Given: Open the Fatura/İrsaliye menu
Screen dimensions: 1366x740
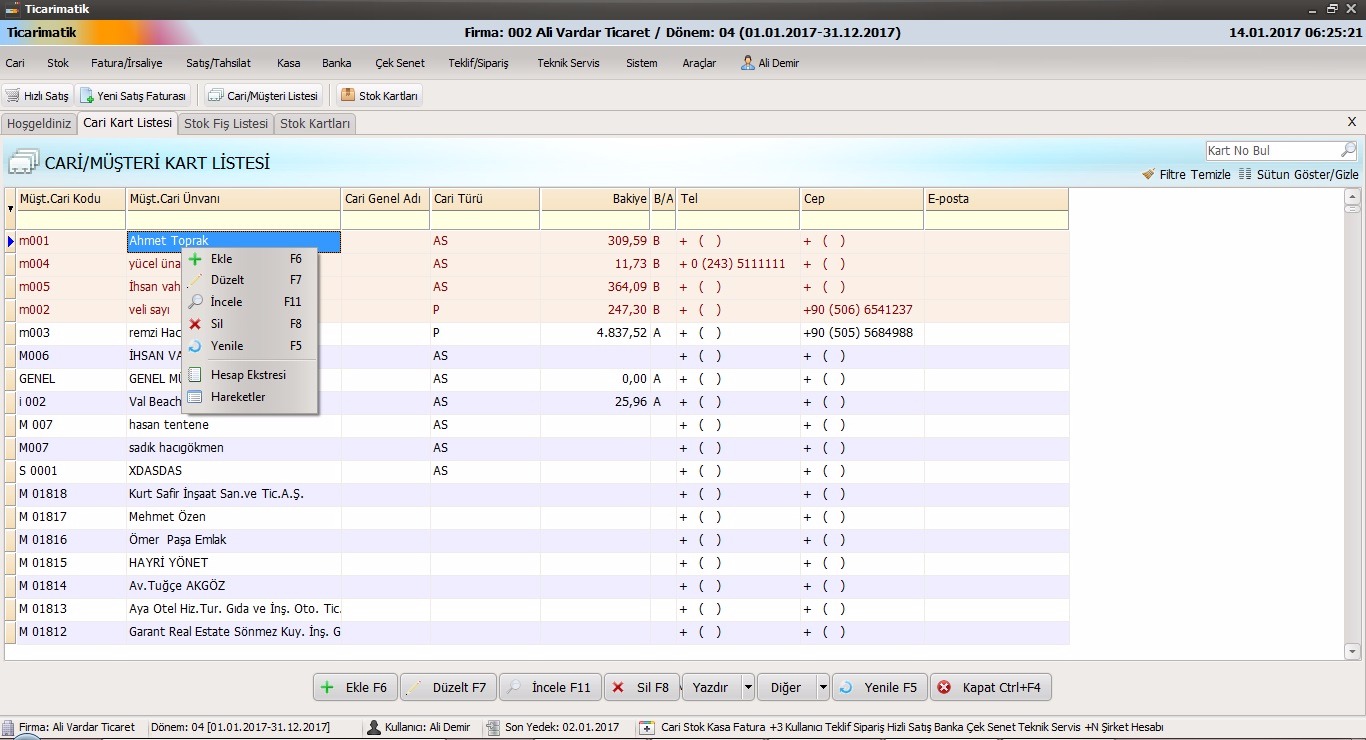Looking at the screenshot, I should point(126,63).
